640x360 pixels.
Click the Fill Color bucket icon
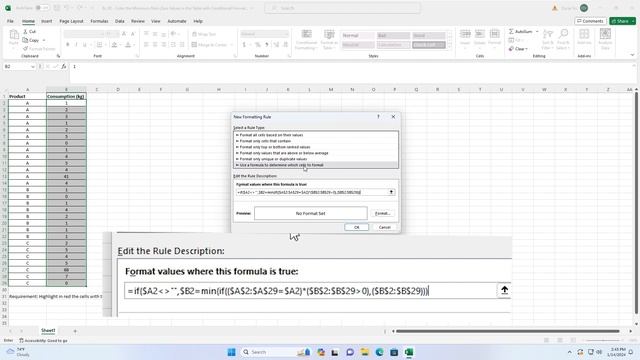115,44
